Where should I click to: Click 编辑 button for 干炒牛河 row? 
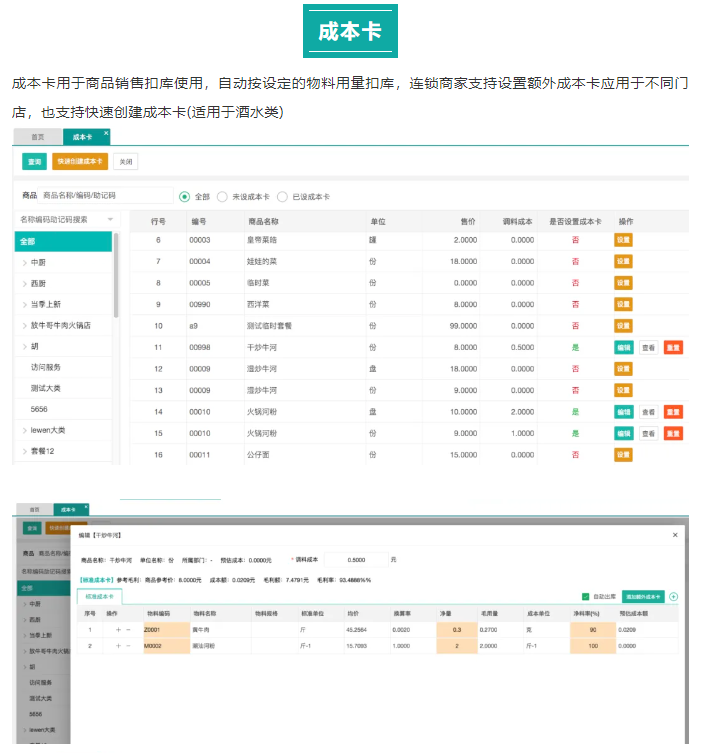coord(623,347)
